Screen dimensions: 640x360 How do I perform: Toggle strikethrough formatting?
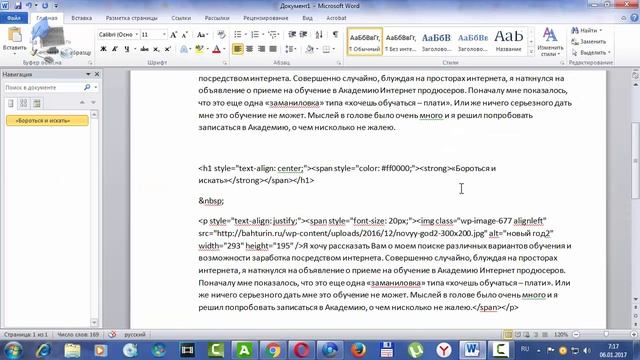[x=144, y=49]
